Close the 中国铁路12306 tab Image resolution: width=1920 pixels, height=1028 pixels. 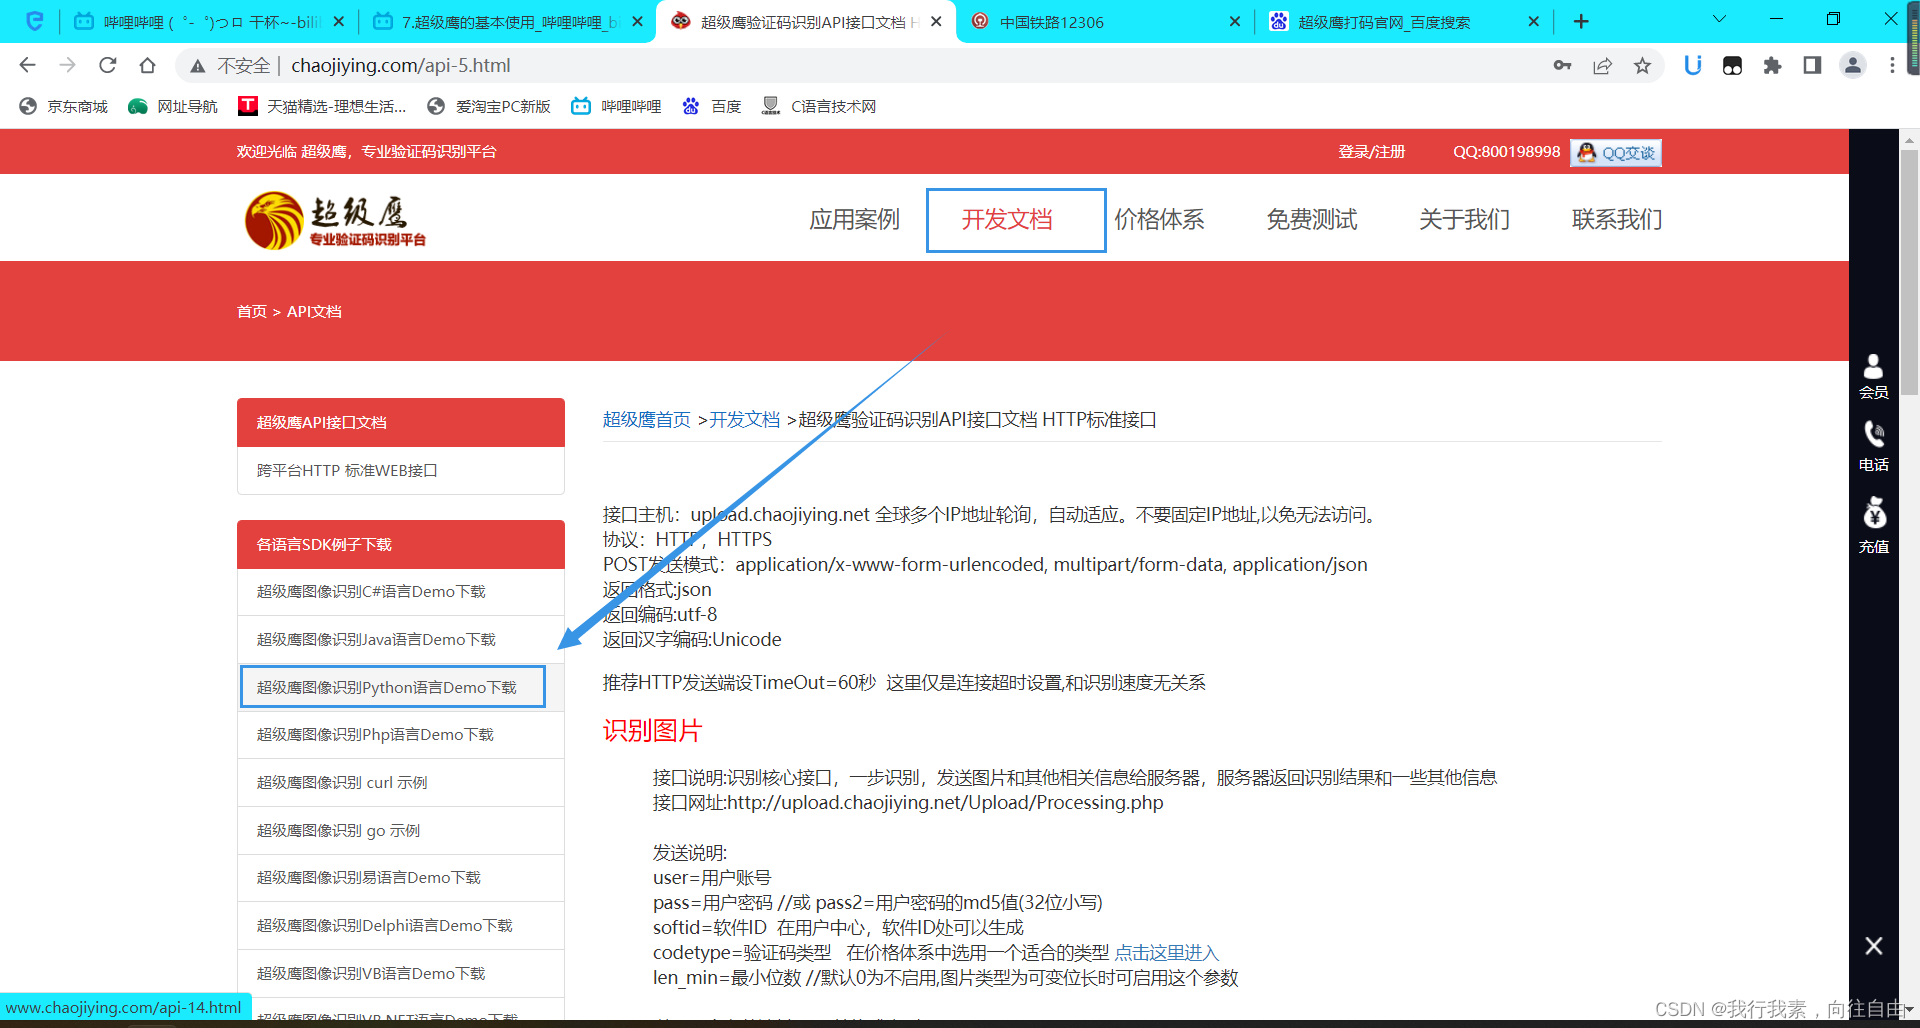click(x=1234, y=21)
